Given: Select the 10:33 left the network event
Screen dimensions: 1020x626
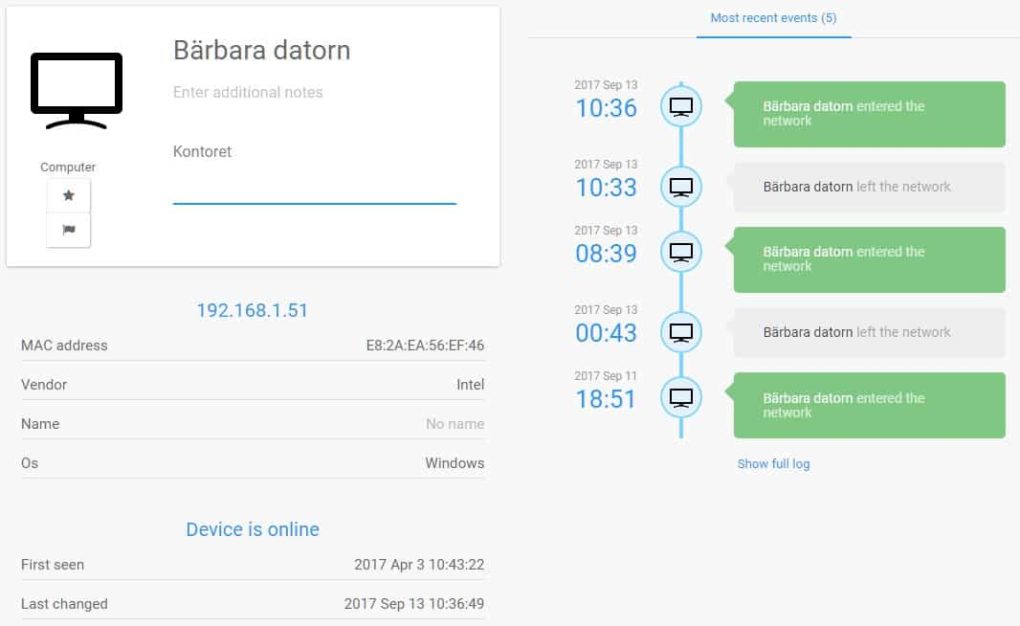Looking at the screenshot, I should pyautogui.click(x=868, y=187).
